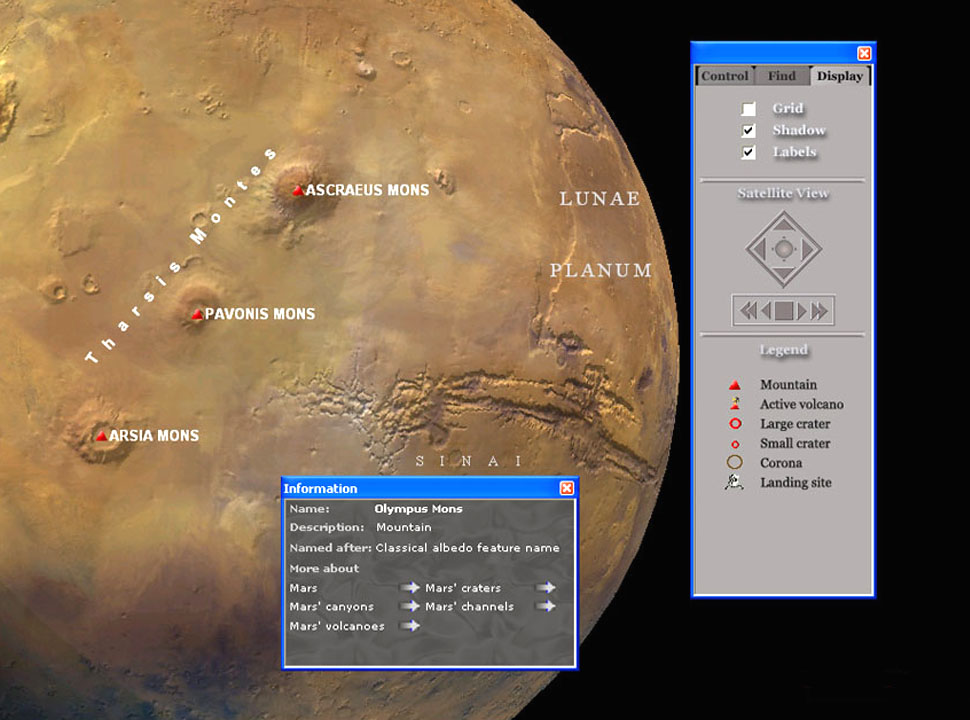Image resolution: width=970 pixels, height=720 pixels.
Task: Enable the Grid checkbox
Action: 749,109
